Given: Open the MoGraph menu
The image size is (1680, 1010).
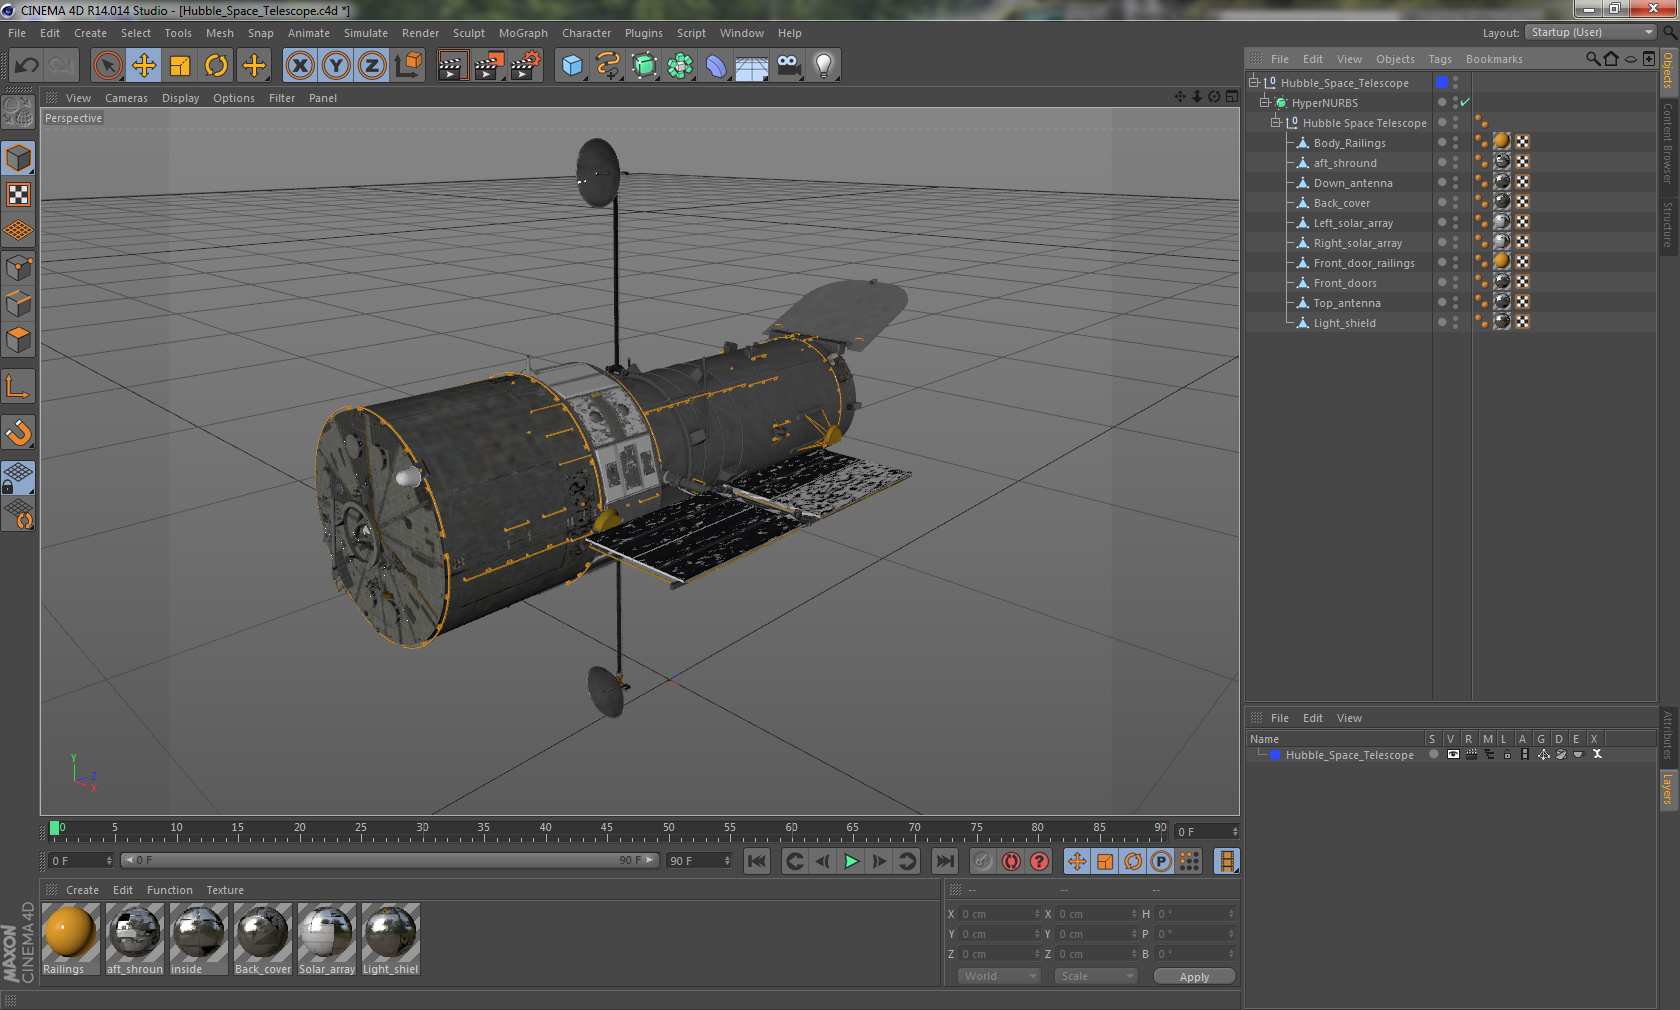Looking at the screenshot, I should click(x=523, y=33).
